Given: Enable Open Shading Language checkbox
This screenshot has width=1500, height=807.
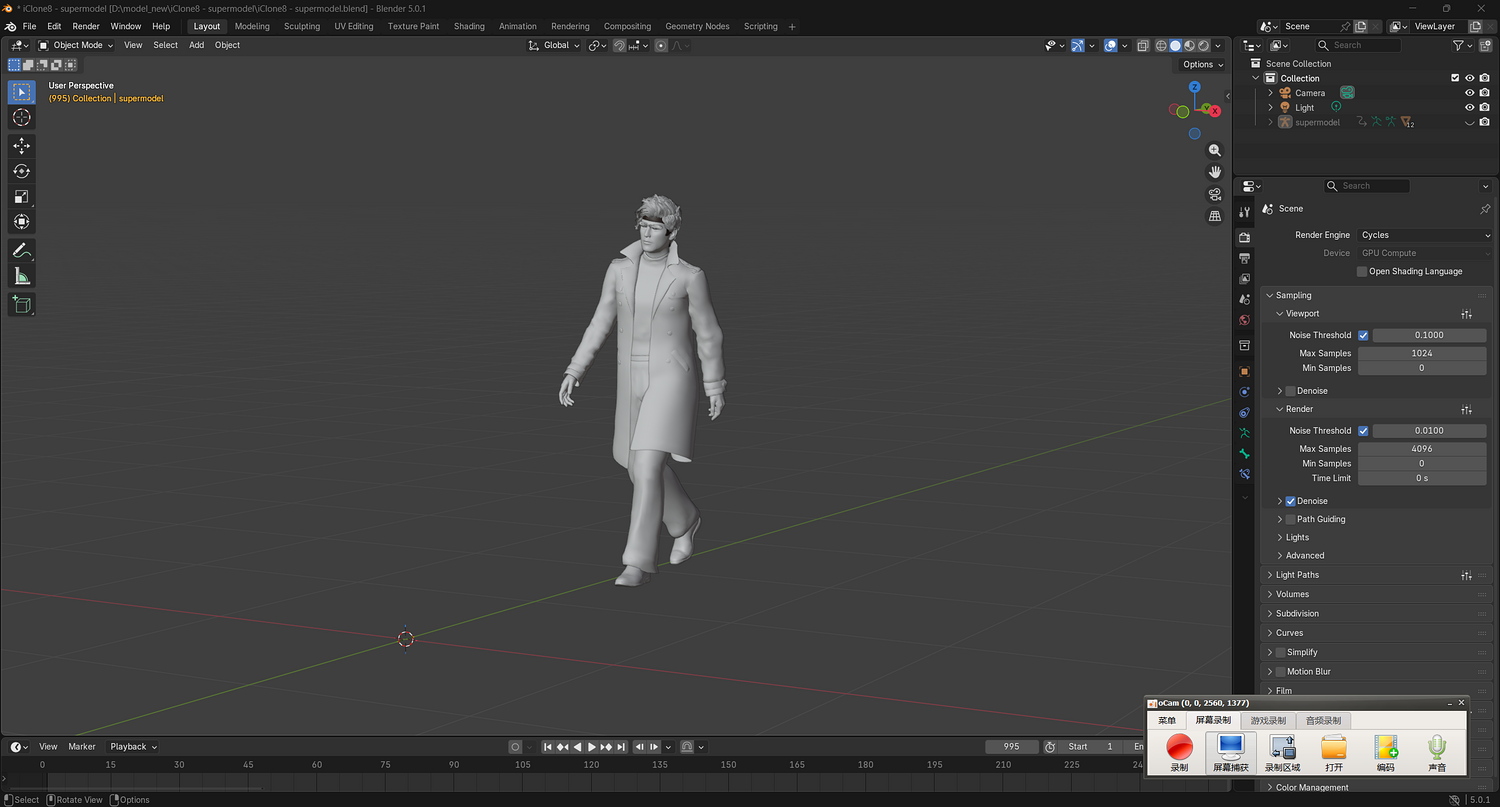Looking at the screenshot, I should click(1362, 271).
